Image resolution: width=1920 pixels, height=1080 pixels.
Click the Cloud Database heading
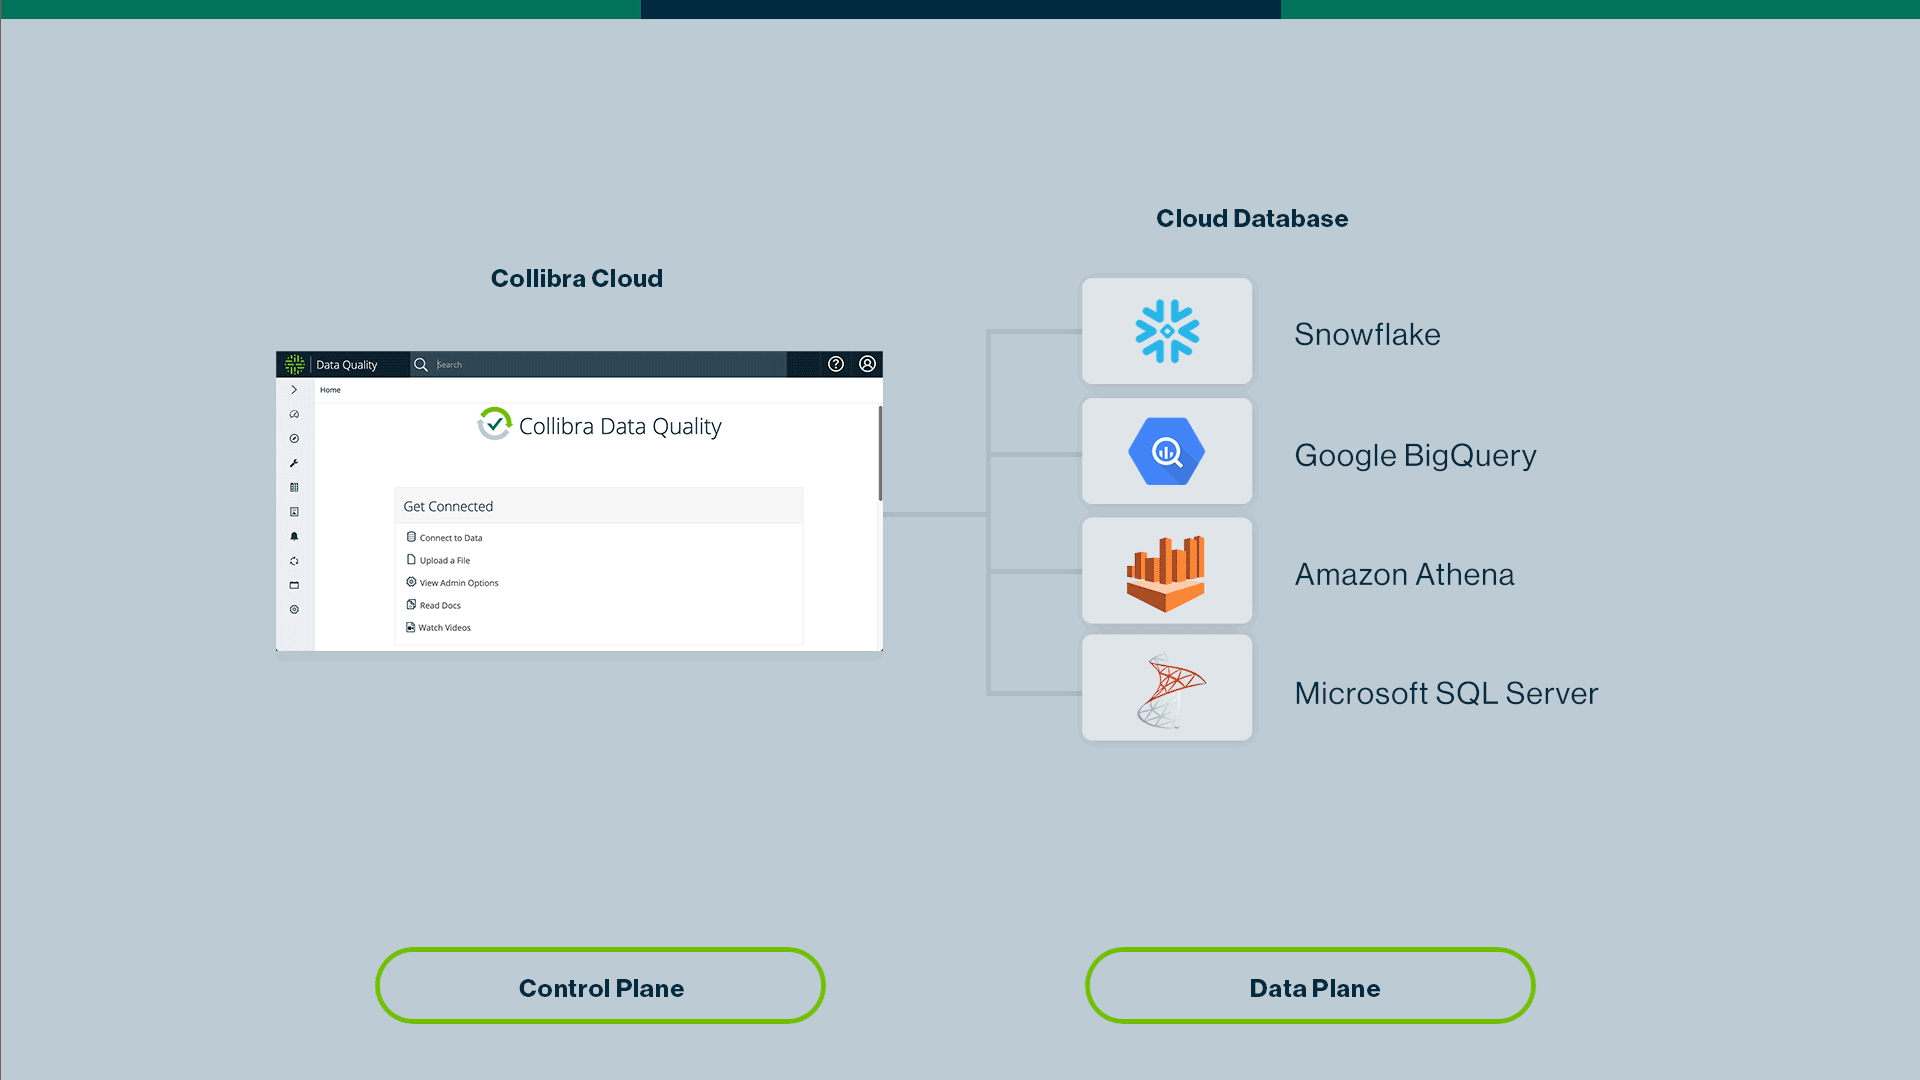[1252, 218]
